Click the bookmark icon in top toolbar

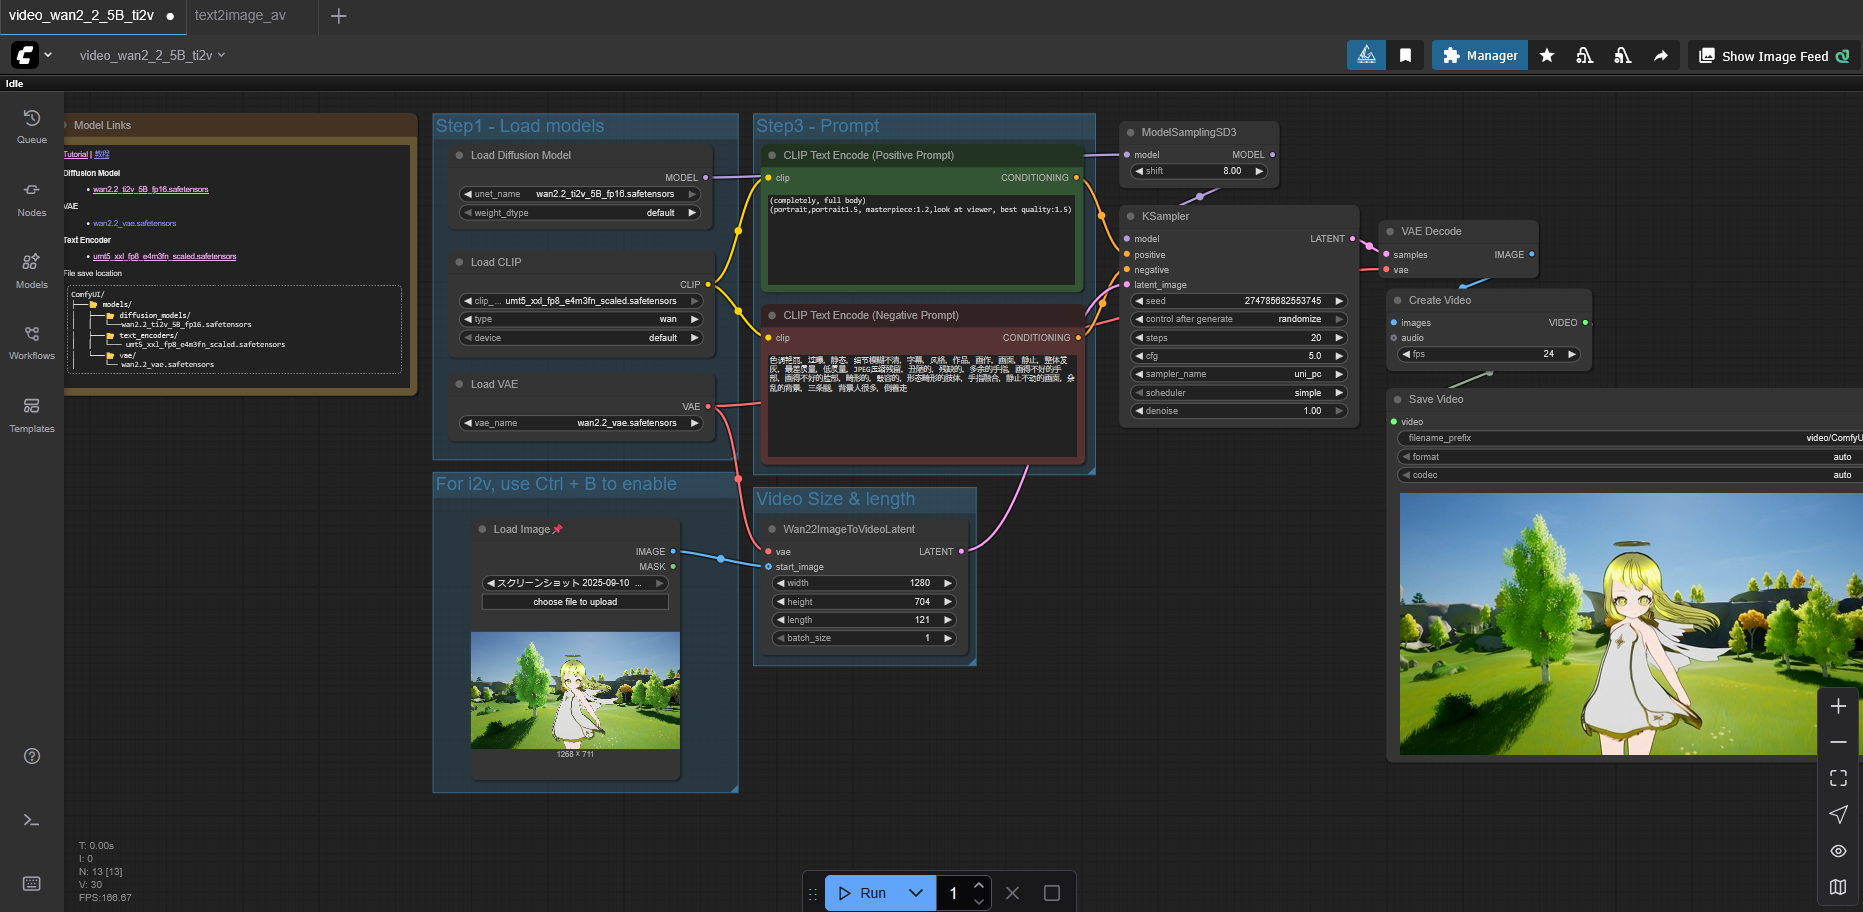pyautogui.click(x=1405, y=56)
